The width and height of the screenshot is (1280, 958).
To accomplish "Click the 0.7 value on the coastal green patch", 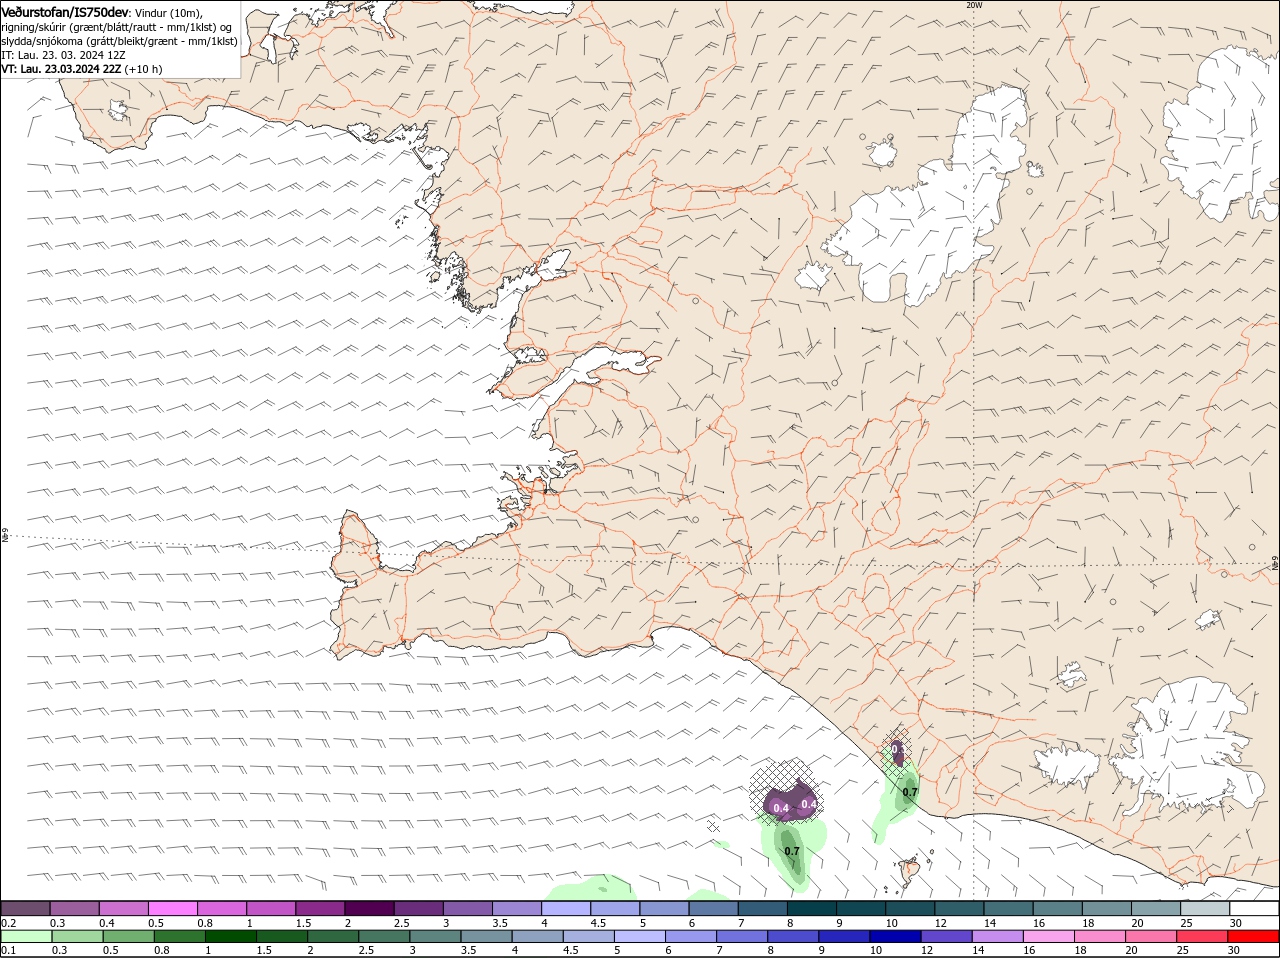I will pos(910,792).
